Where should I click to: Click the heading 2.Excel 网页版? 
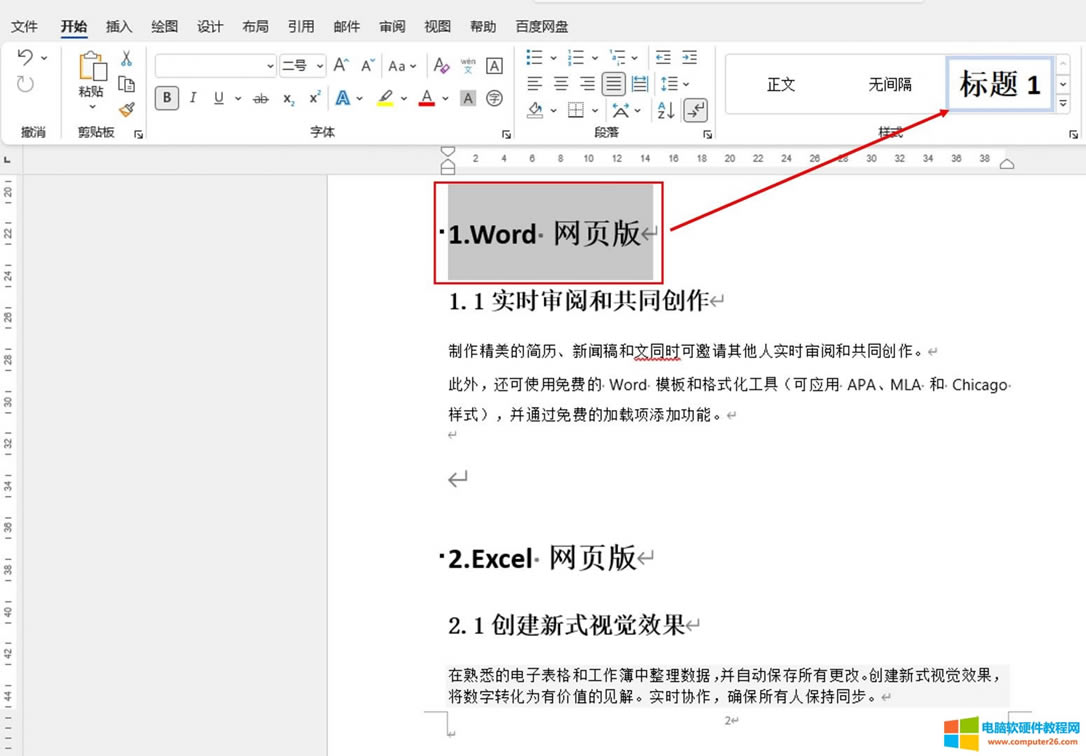[541, 558]
